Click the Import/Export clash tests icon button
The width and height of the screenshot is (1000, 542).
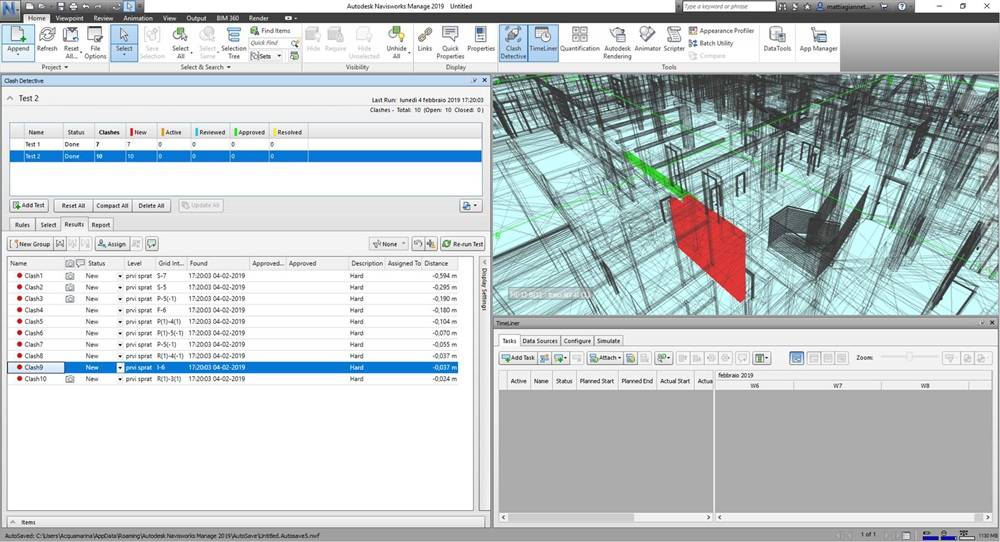pos(471,205)
